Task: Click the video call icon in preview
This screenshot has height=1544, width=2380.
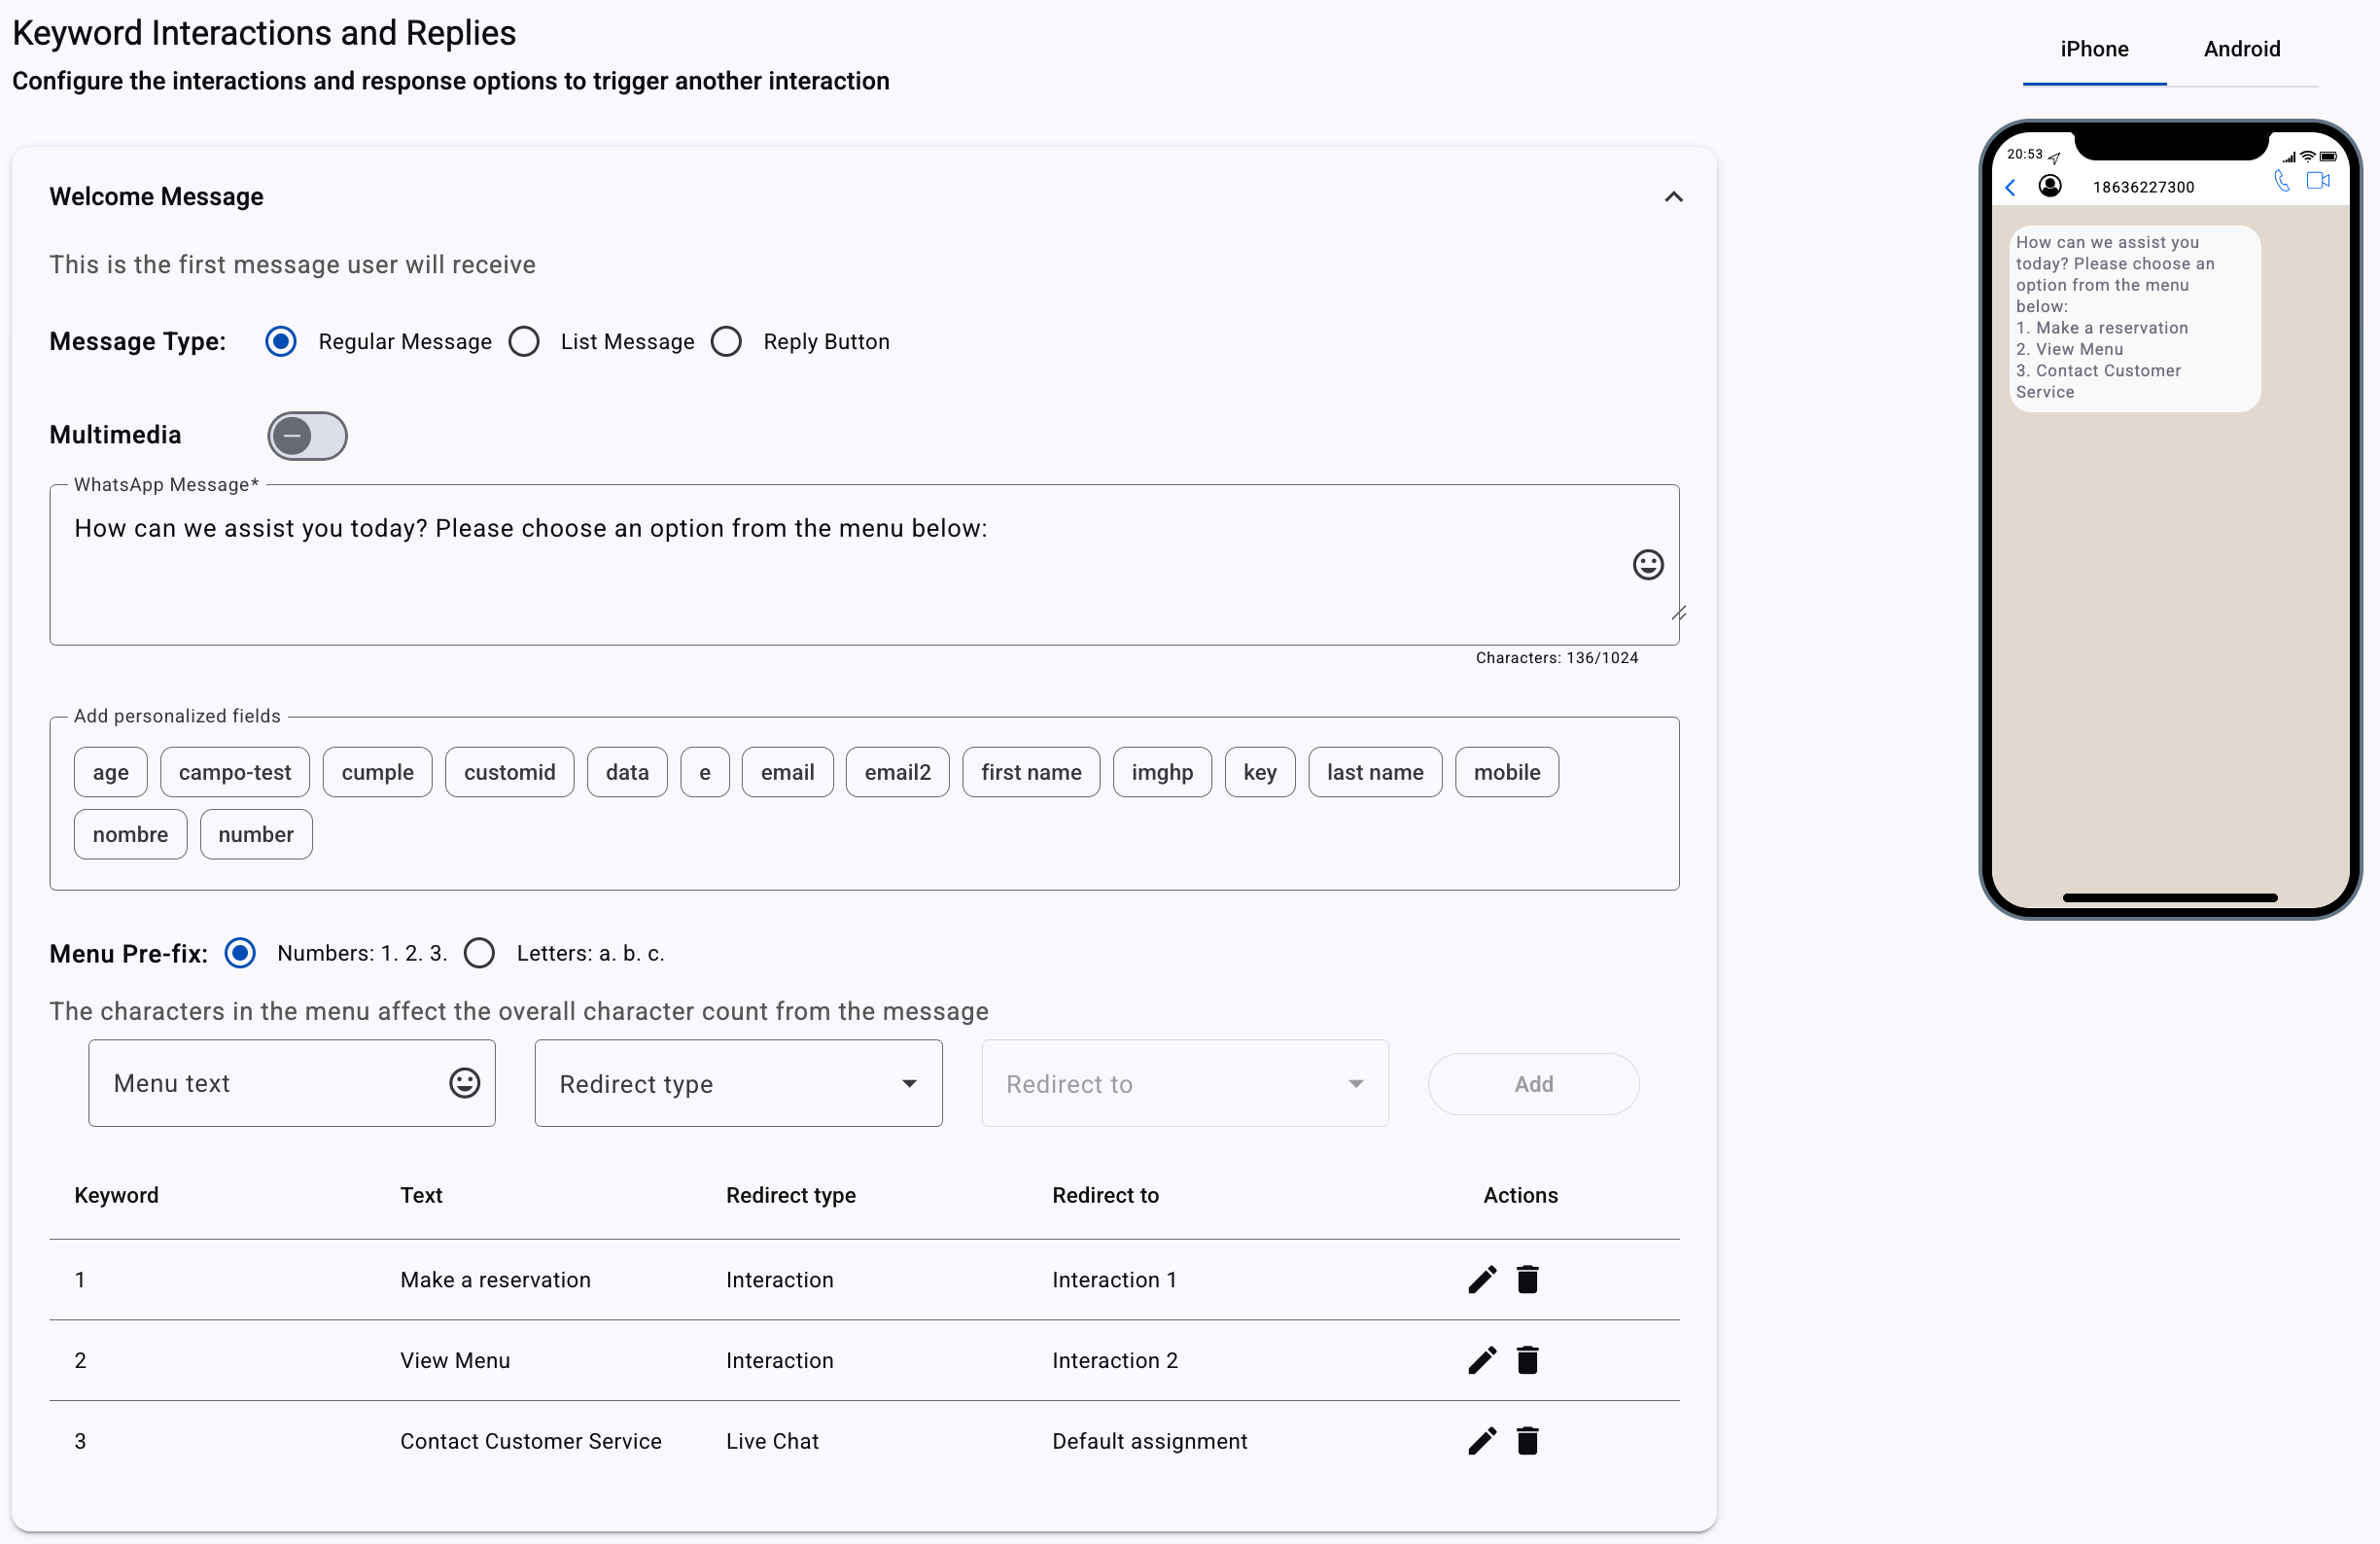Action: tap(2317, 181)
